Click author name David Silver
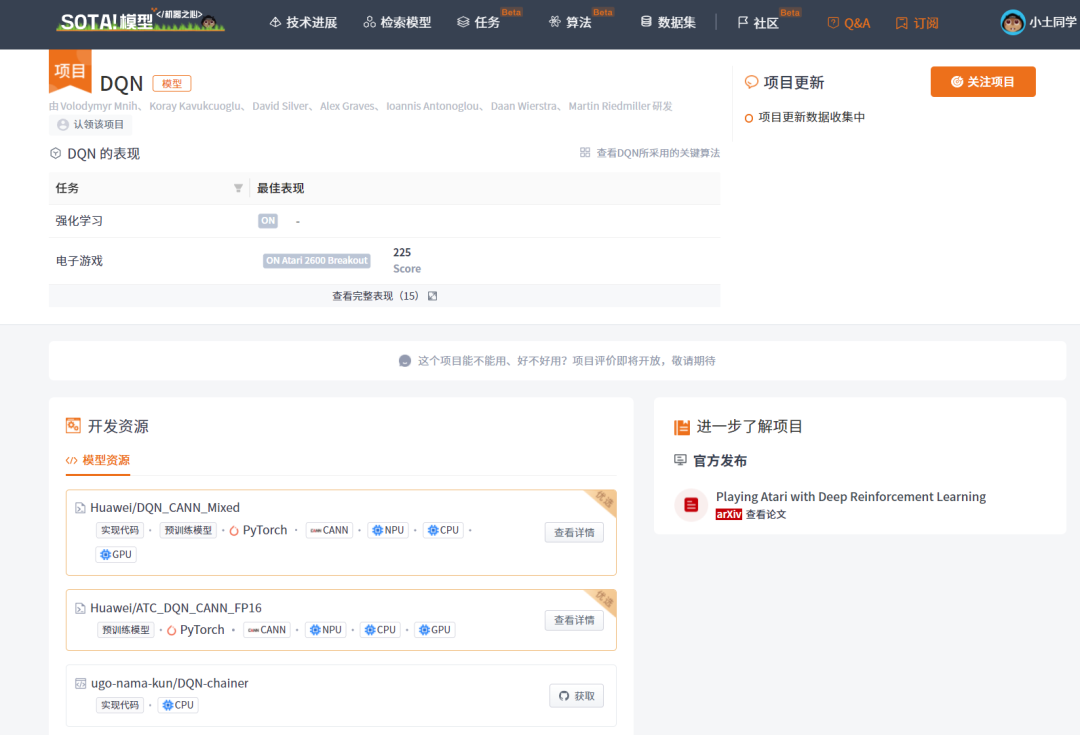 280,106
